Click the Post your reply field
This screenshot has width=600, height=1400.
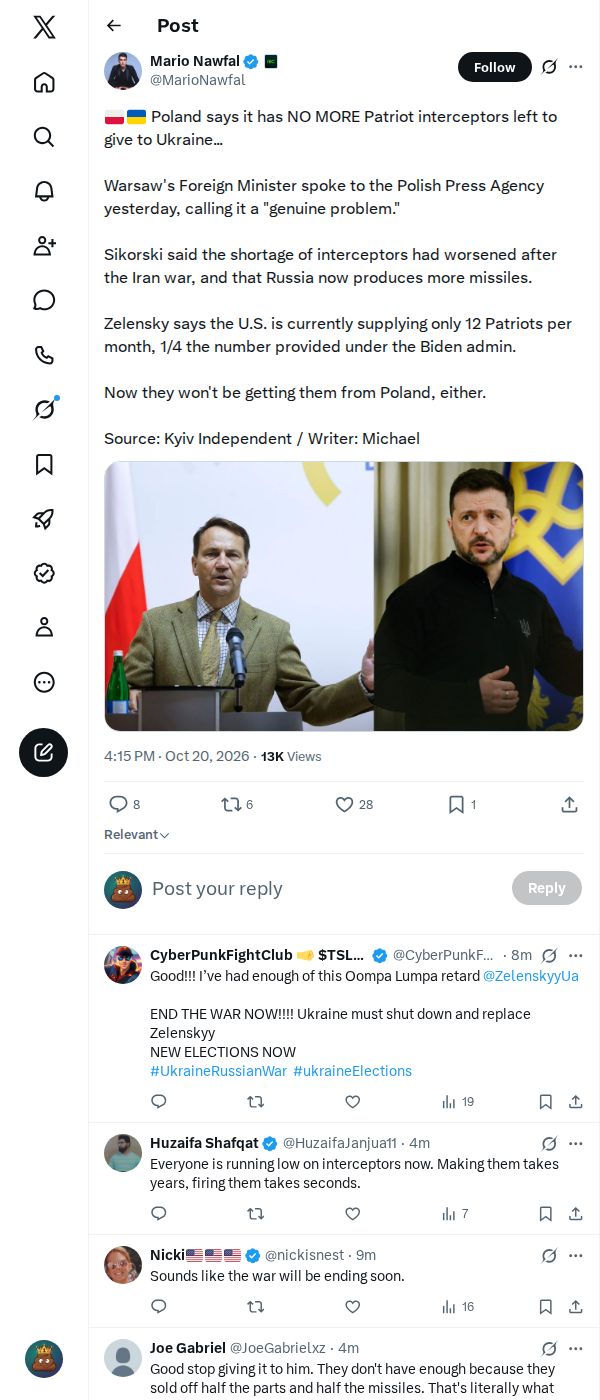tap(325, 888)
